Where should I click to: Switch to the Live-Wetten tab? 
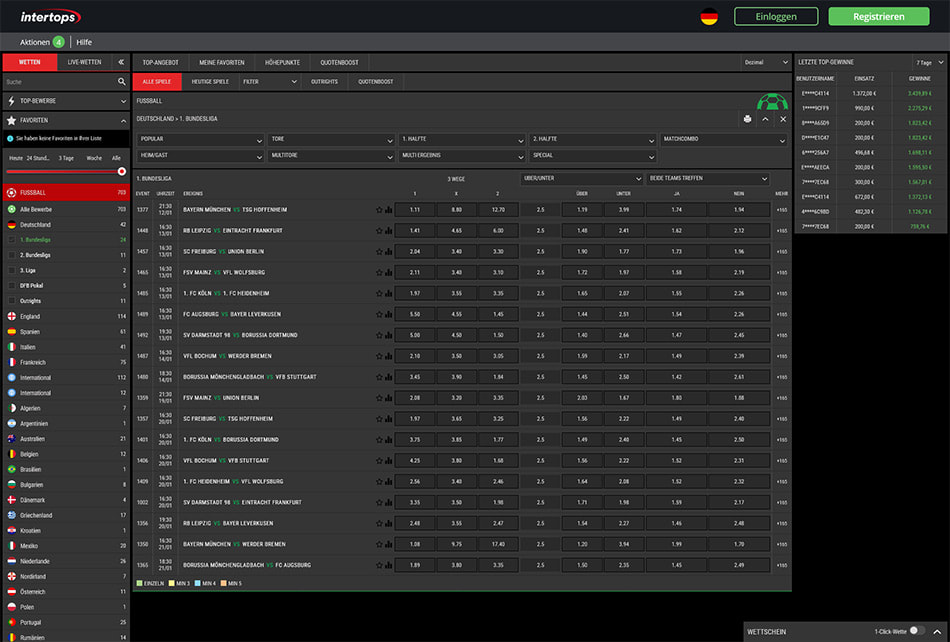click(x=84, y=62)
